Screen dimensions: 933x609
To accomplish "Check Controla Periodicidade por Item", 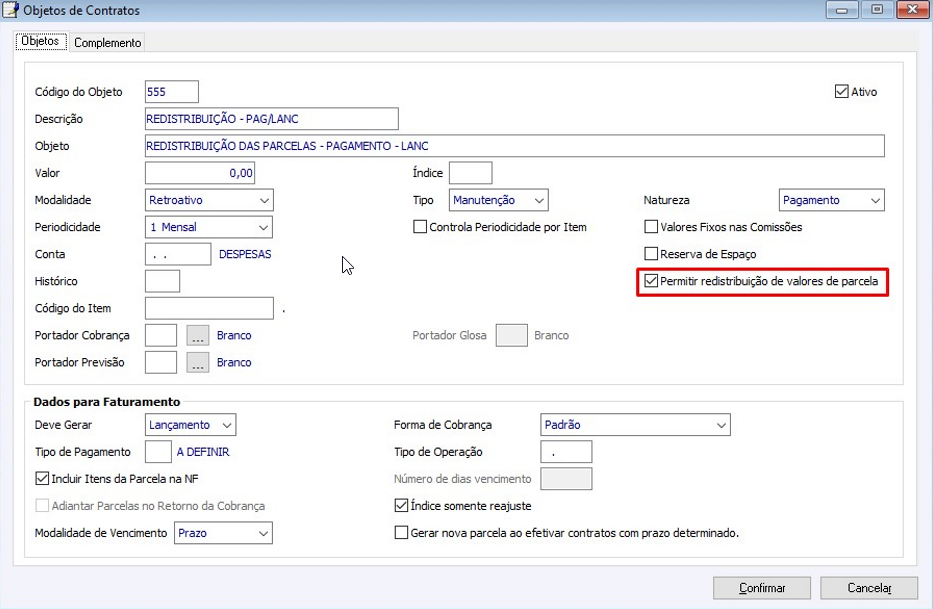I will click(420, 227).
